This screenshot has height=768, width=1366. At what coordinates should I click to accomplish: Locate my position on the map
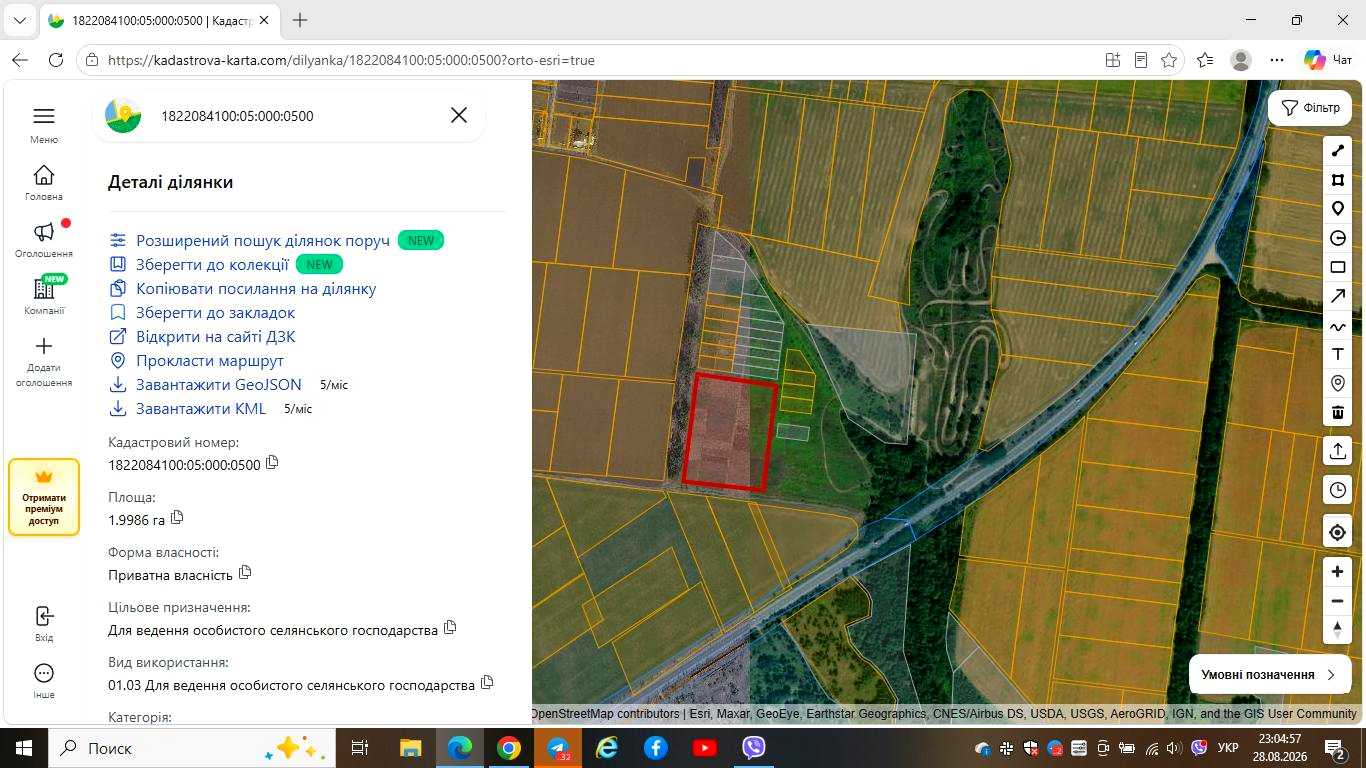[1338, 533]
